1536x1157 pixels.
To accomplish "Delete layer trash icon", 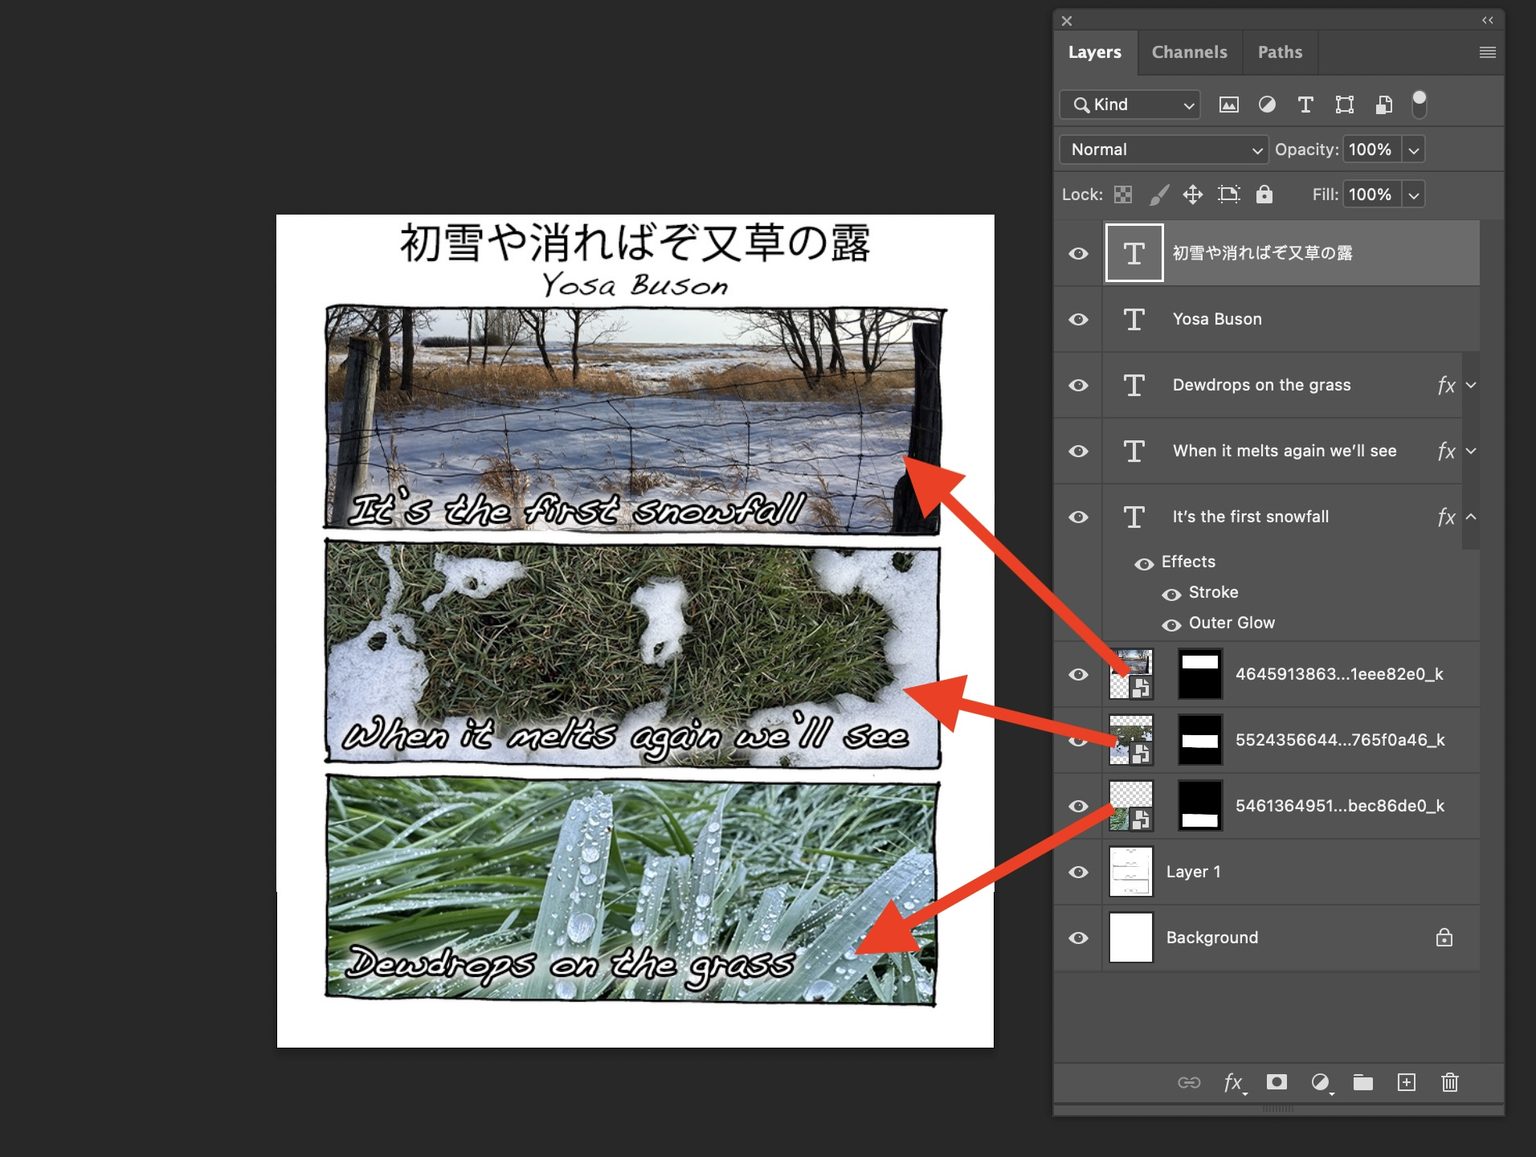I will coord(1450,1082).
